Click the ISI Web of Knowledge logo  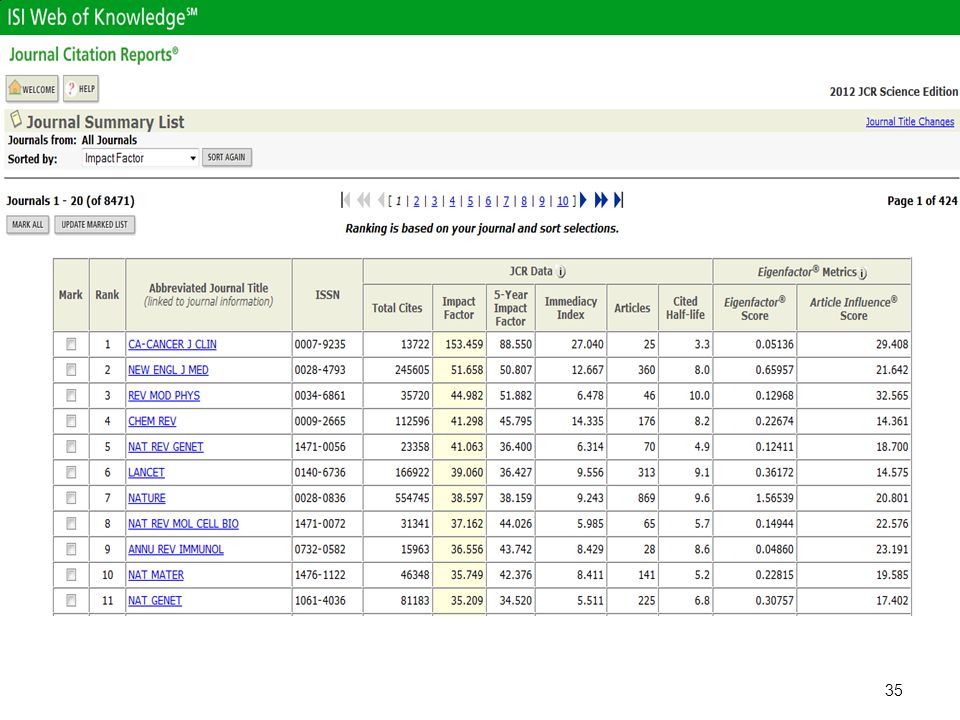(102, 17)
